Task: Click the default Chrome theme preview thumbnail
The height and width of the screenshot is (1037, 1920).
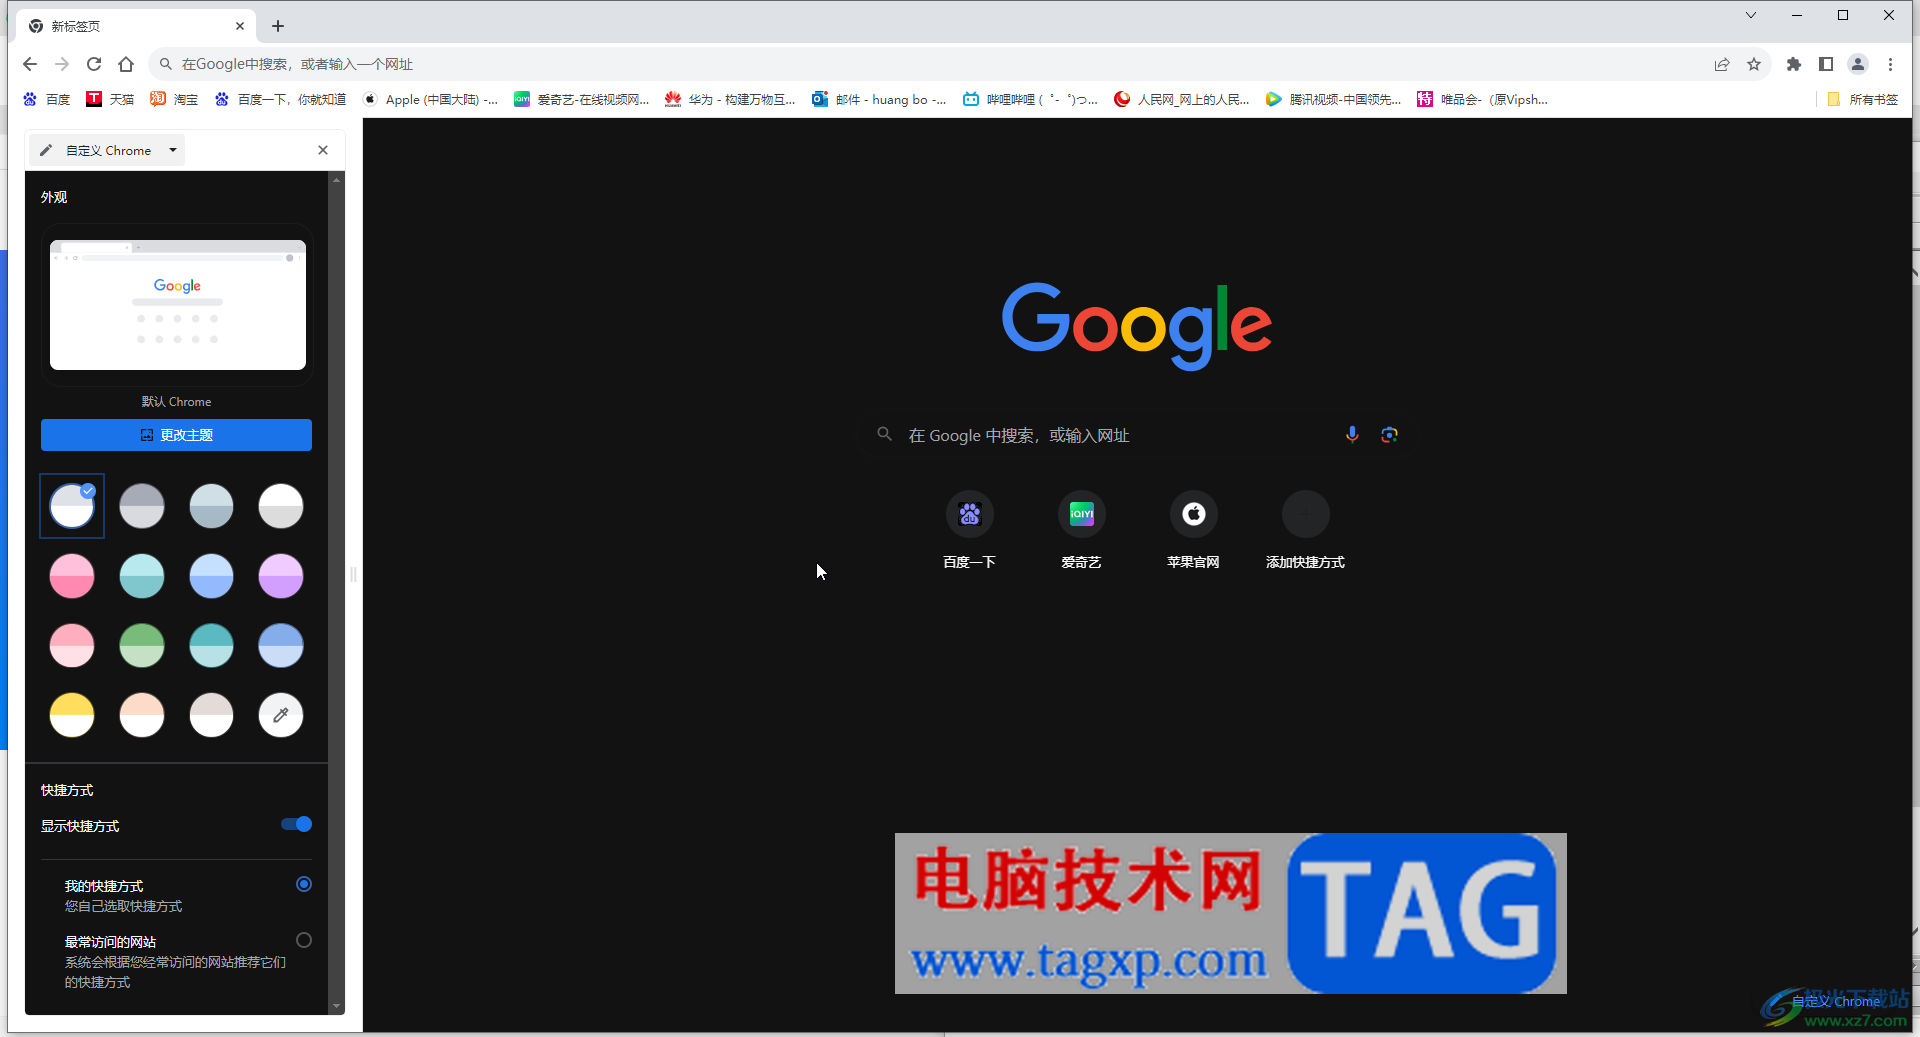Action: pos(178,305)
